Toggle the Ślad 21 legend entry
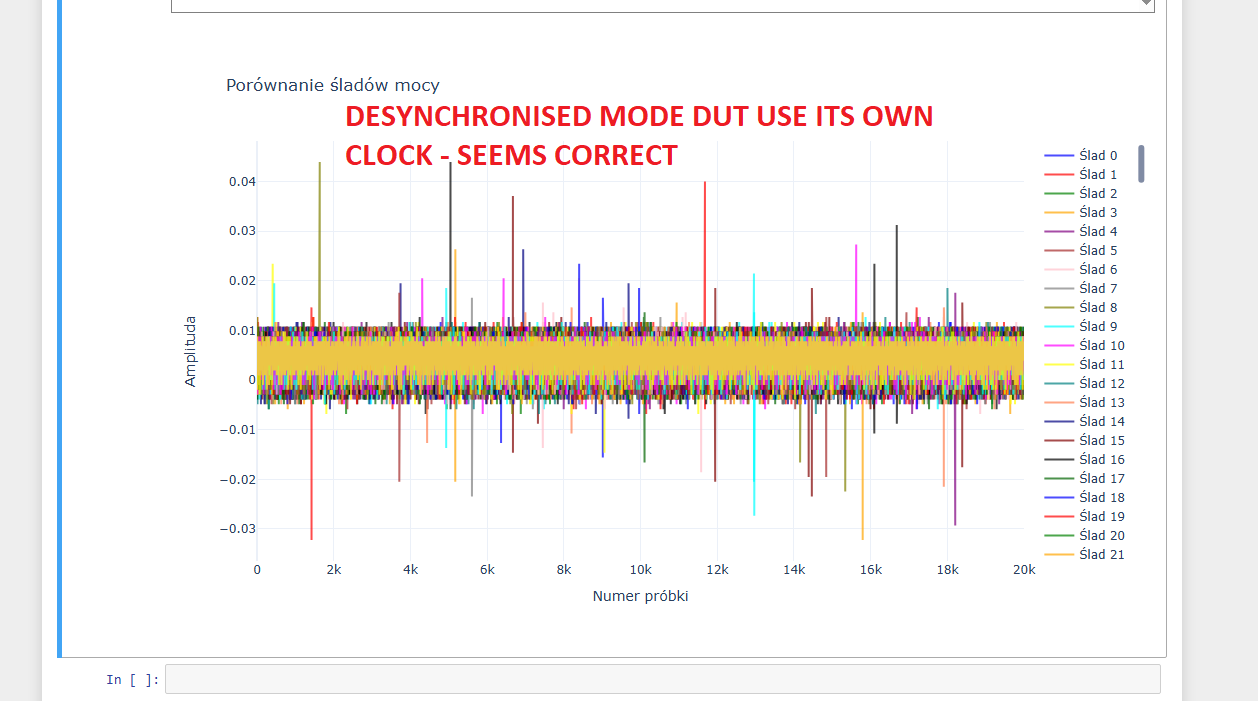The height and width of the screenshot is (701, 1258). pos(1101,555)
